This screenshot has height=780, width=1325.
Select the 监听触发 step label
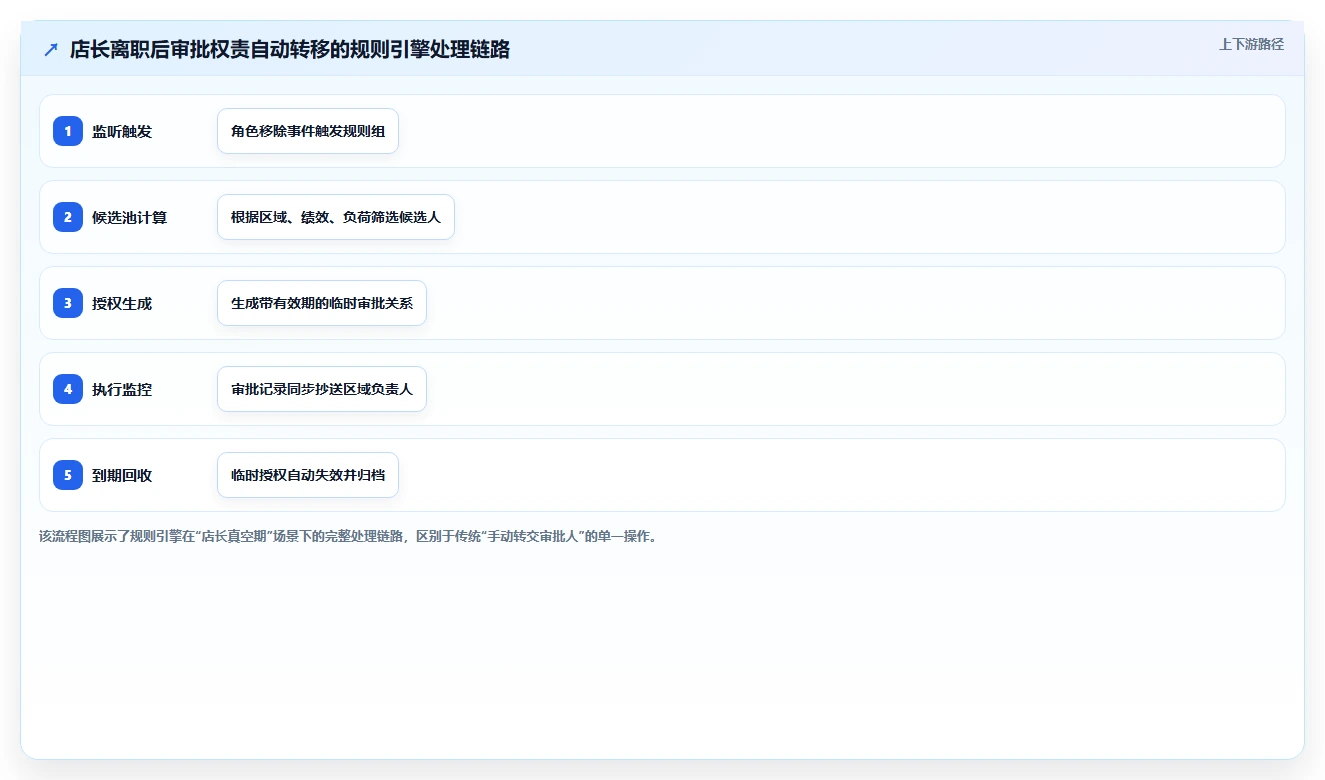[122, 131]
